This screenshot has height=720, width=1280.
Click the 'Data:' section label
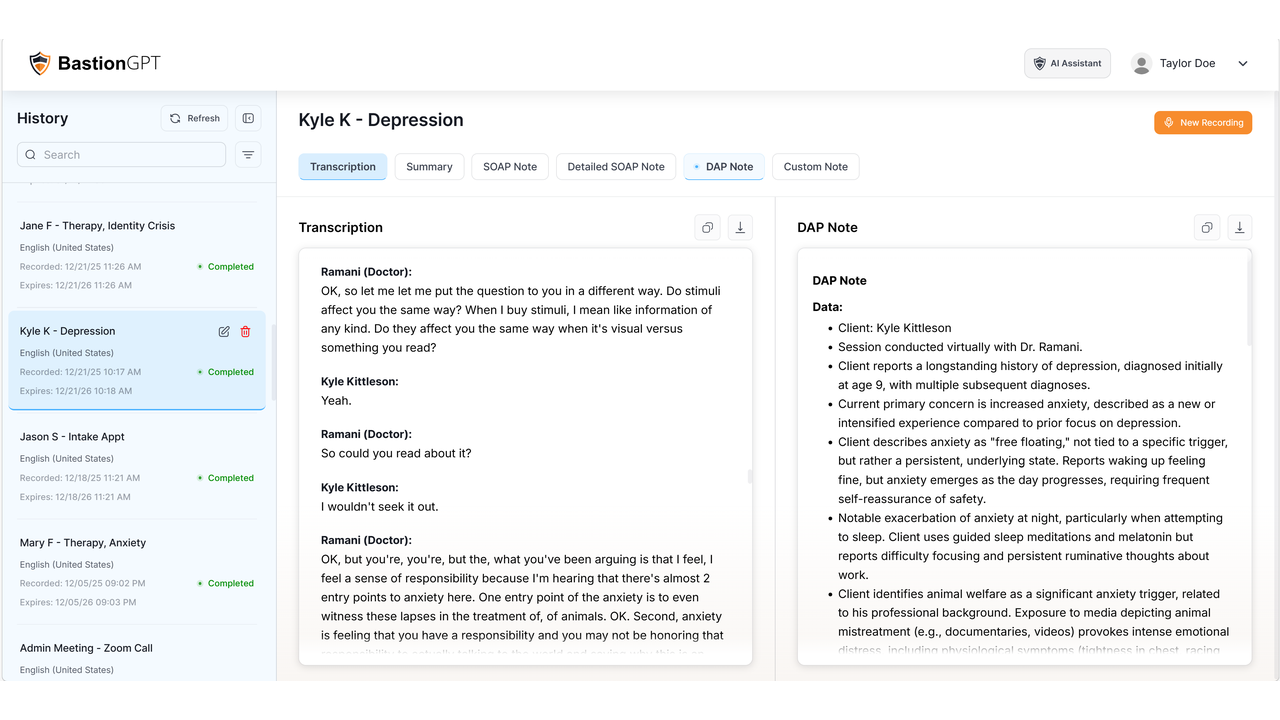point(827,307)
